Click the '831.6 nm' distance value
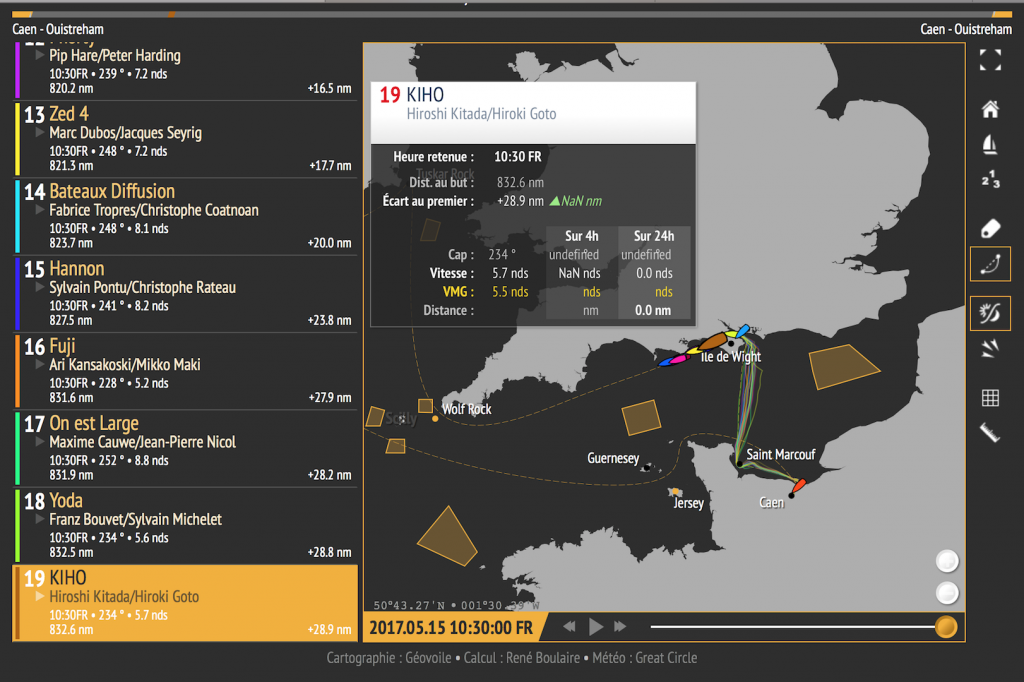This screenshot has height=682, width=1024. click(71, 397)
